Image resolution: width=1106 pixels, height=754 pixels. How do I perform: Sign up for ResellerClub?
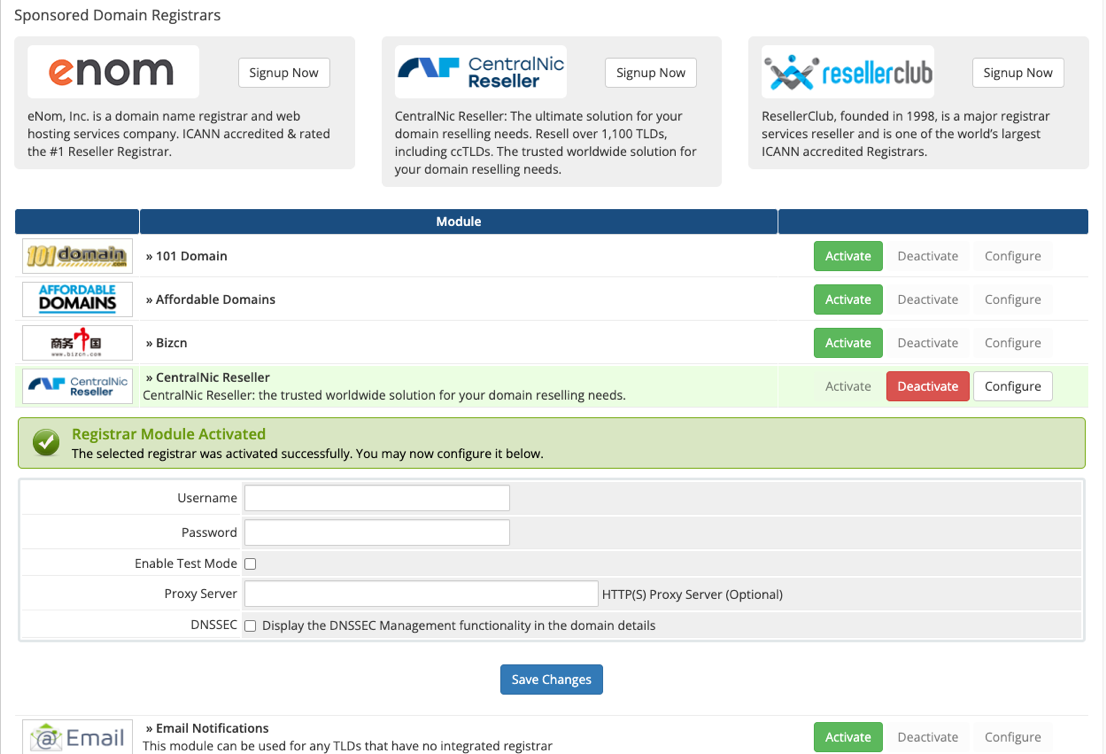click(x=1018, y=73)
